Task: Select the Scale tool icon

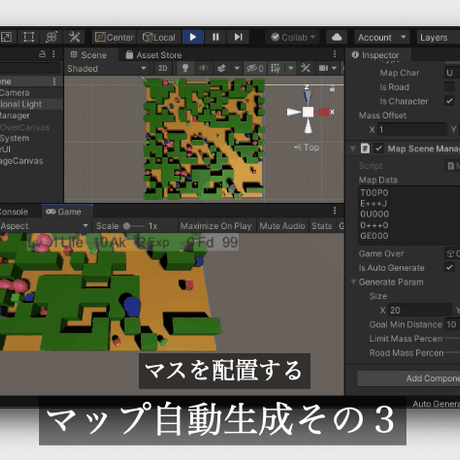Action: point(6,37)
